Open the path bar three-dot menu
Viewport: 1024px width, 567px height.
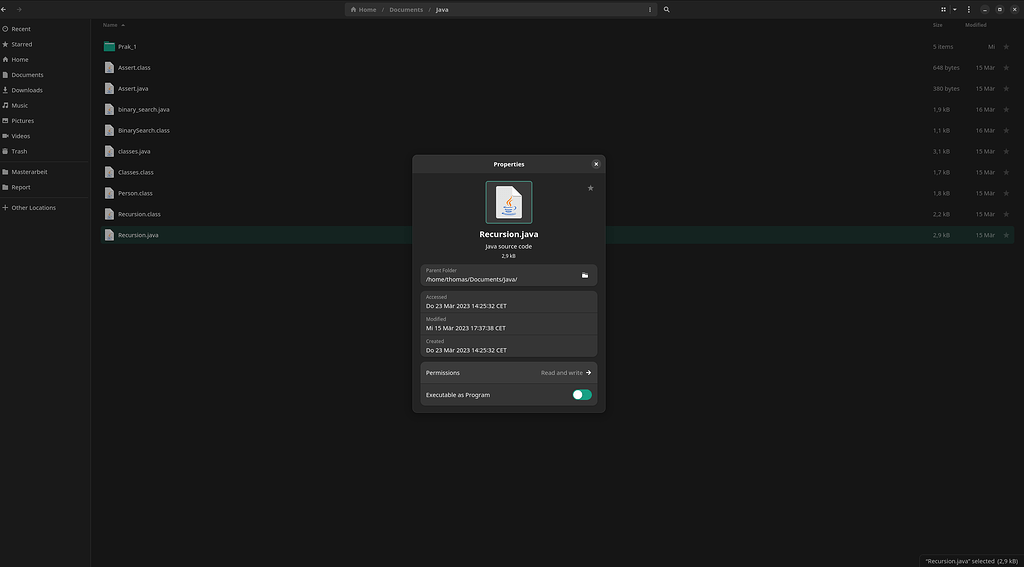pos(650,9)
